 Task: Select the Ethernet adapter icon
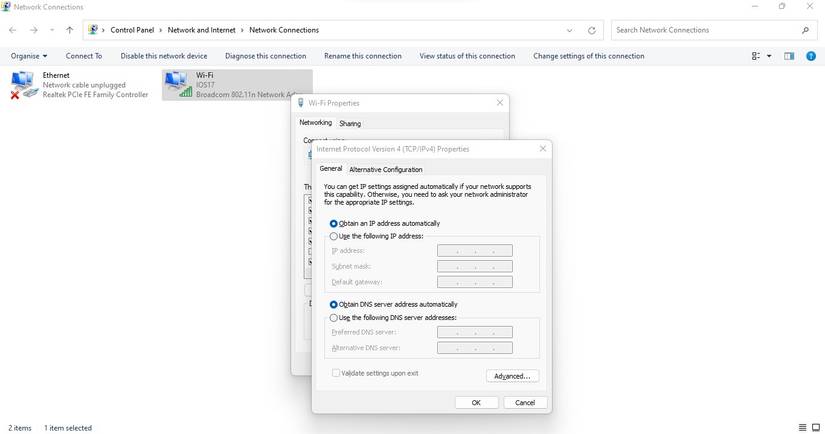click(x=24, y=85)
